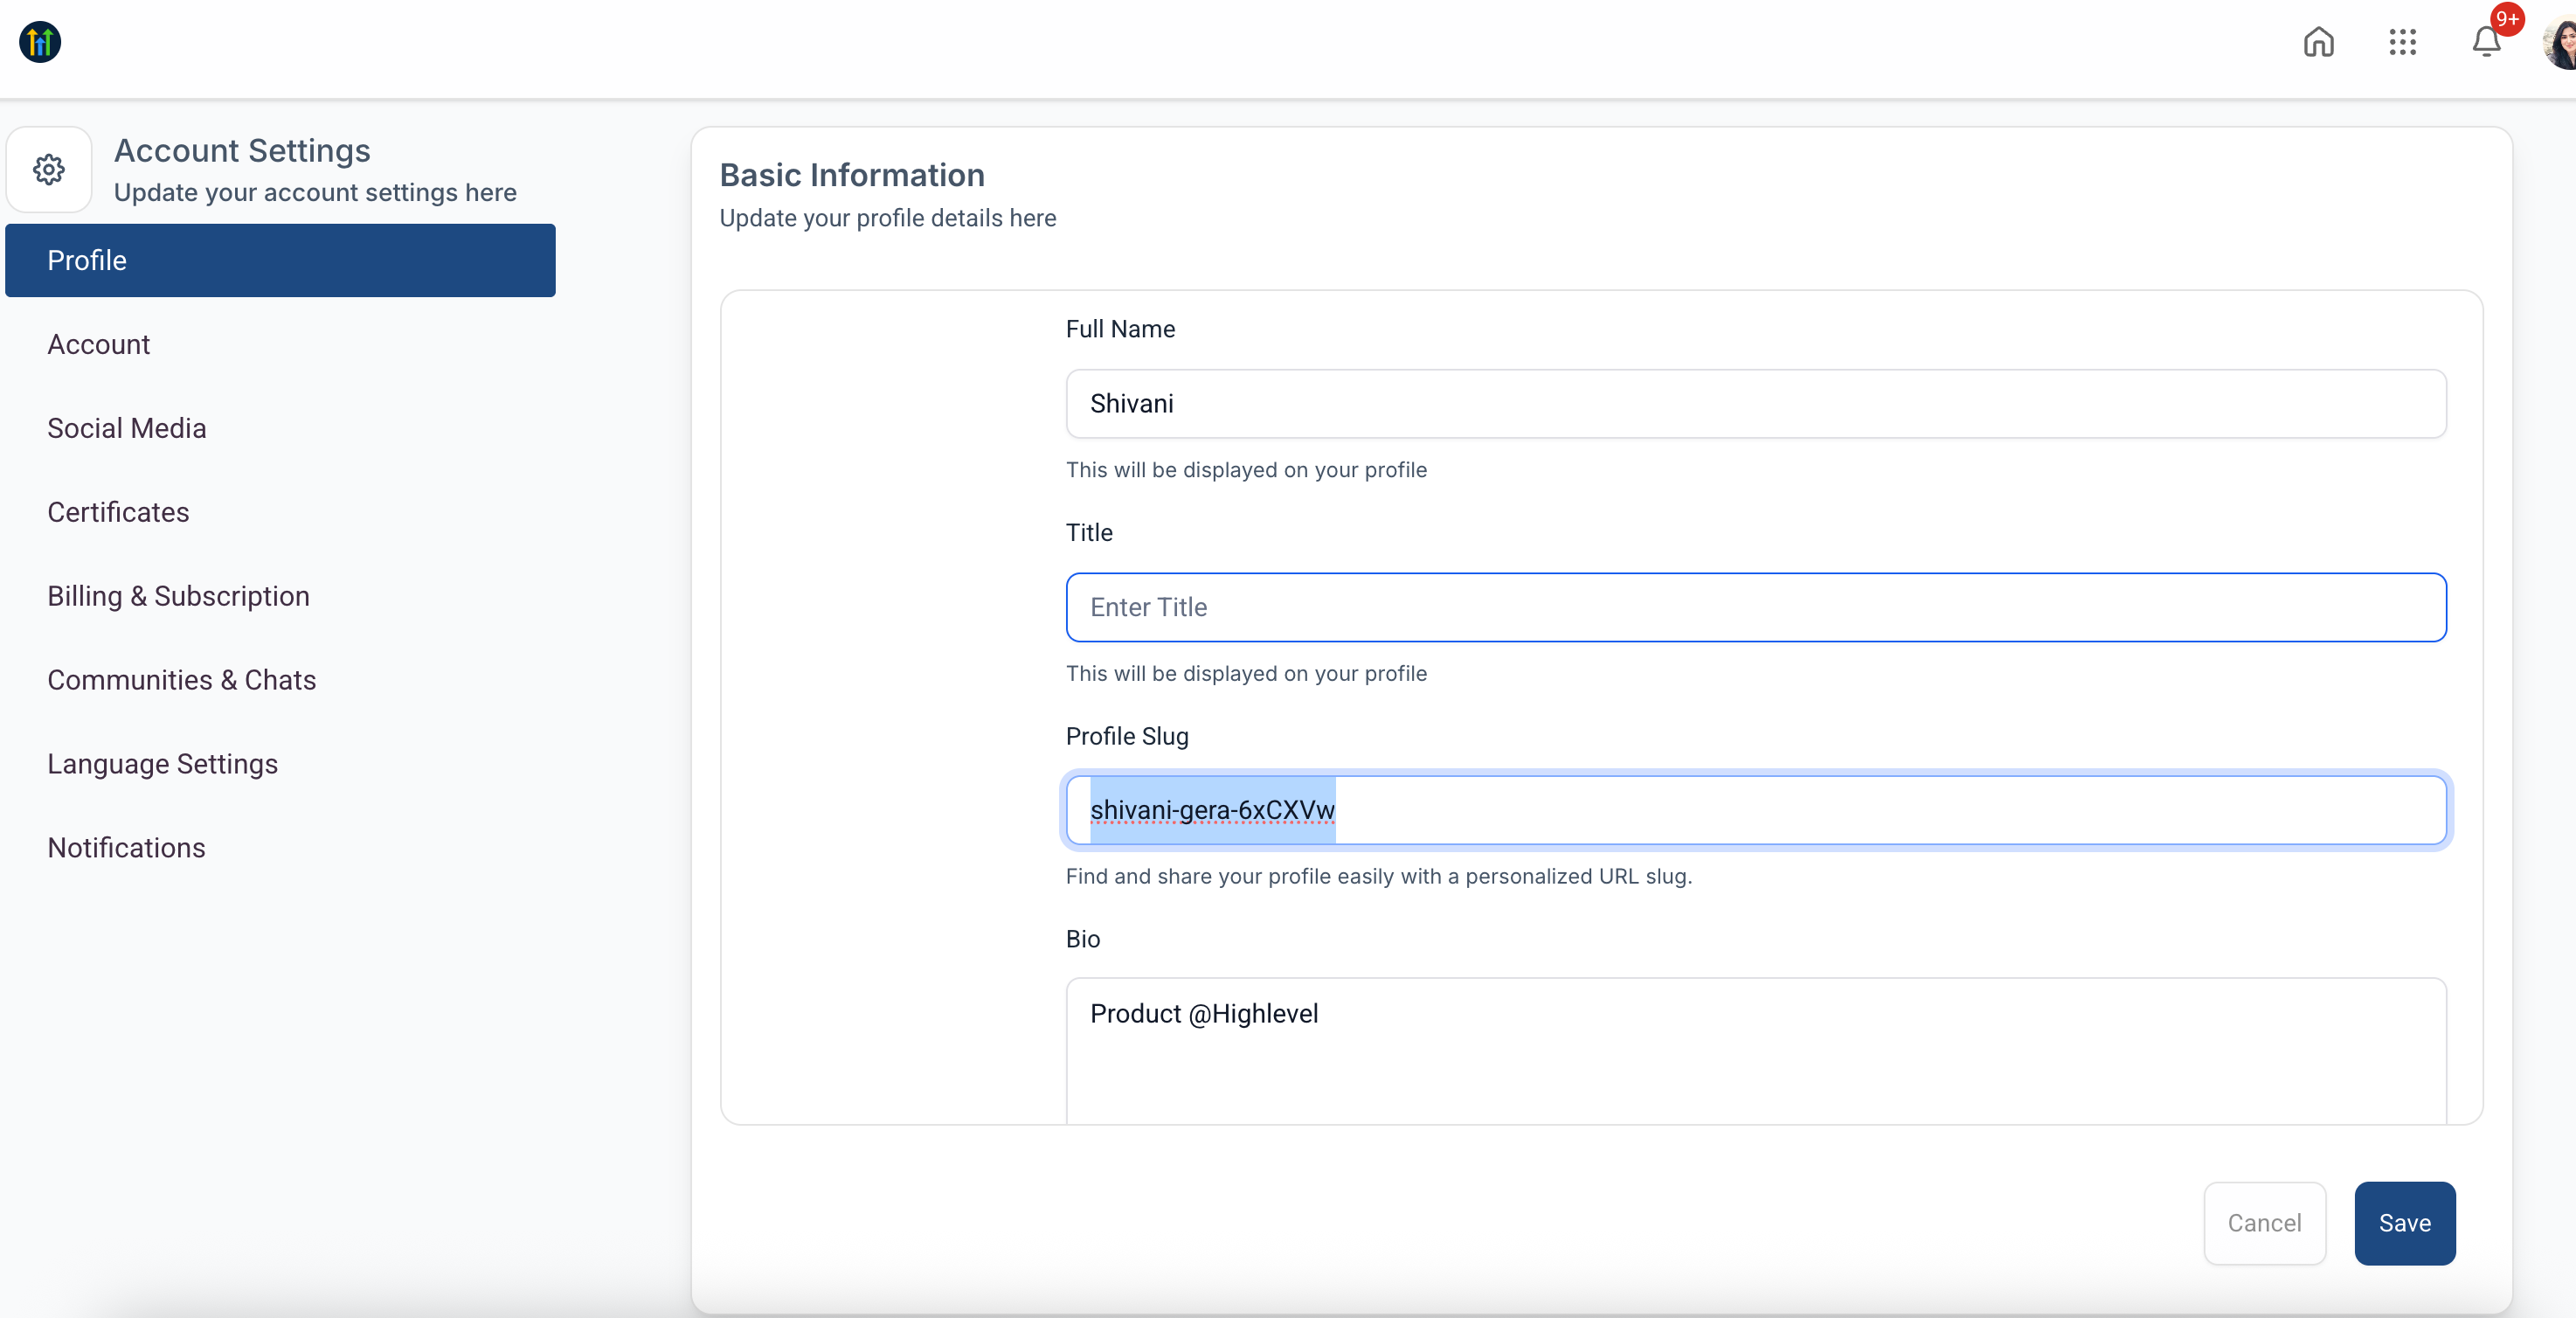This screenshot has width=2576, height=1318.
Task: Open the home icon in header
Action: [2318, 42]
